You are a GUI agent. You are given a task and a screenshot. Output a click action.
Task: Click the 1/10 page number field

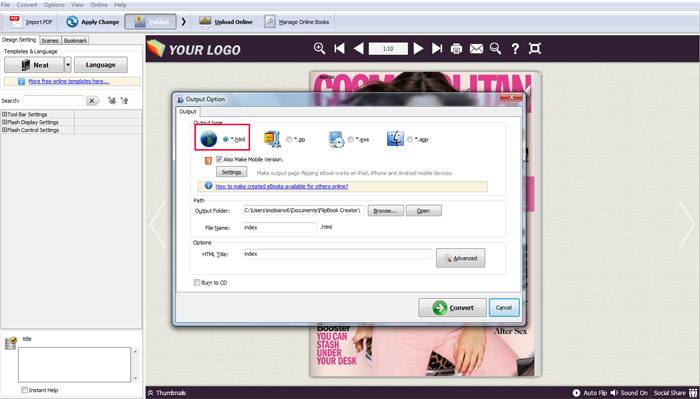pyautogui.click(x=388, y=49)
